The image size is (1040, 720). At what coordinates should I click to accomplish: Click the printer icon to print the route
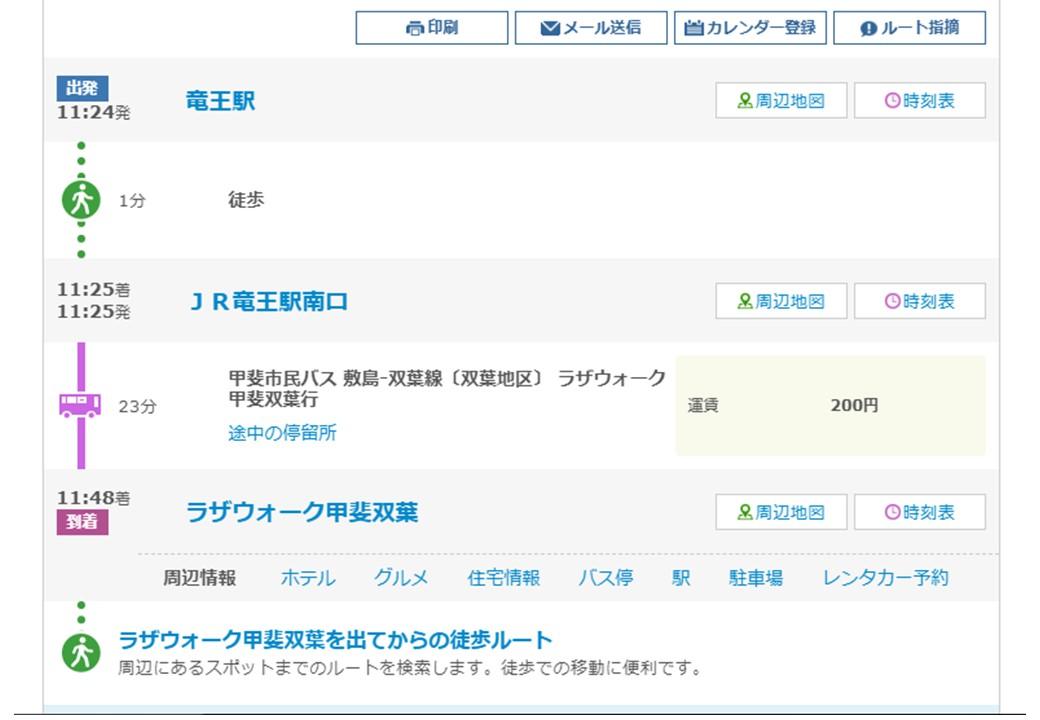(413, 29)
